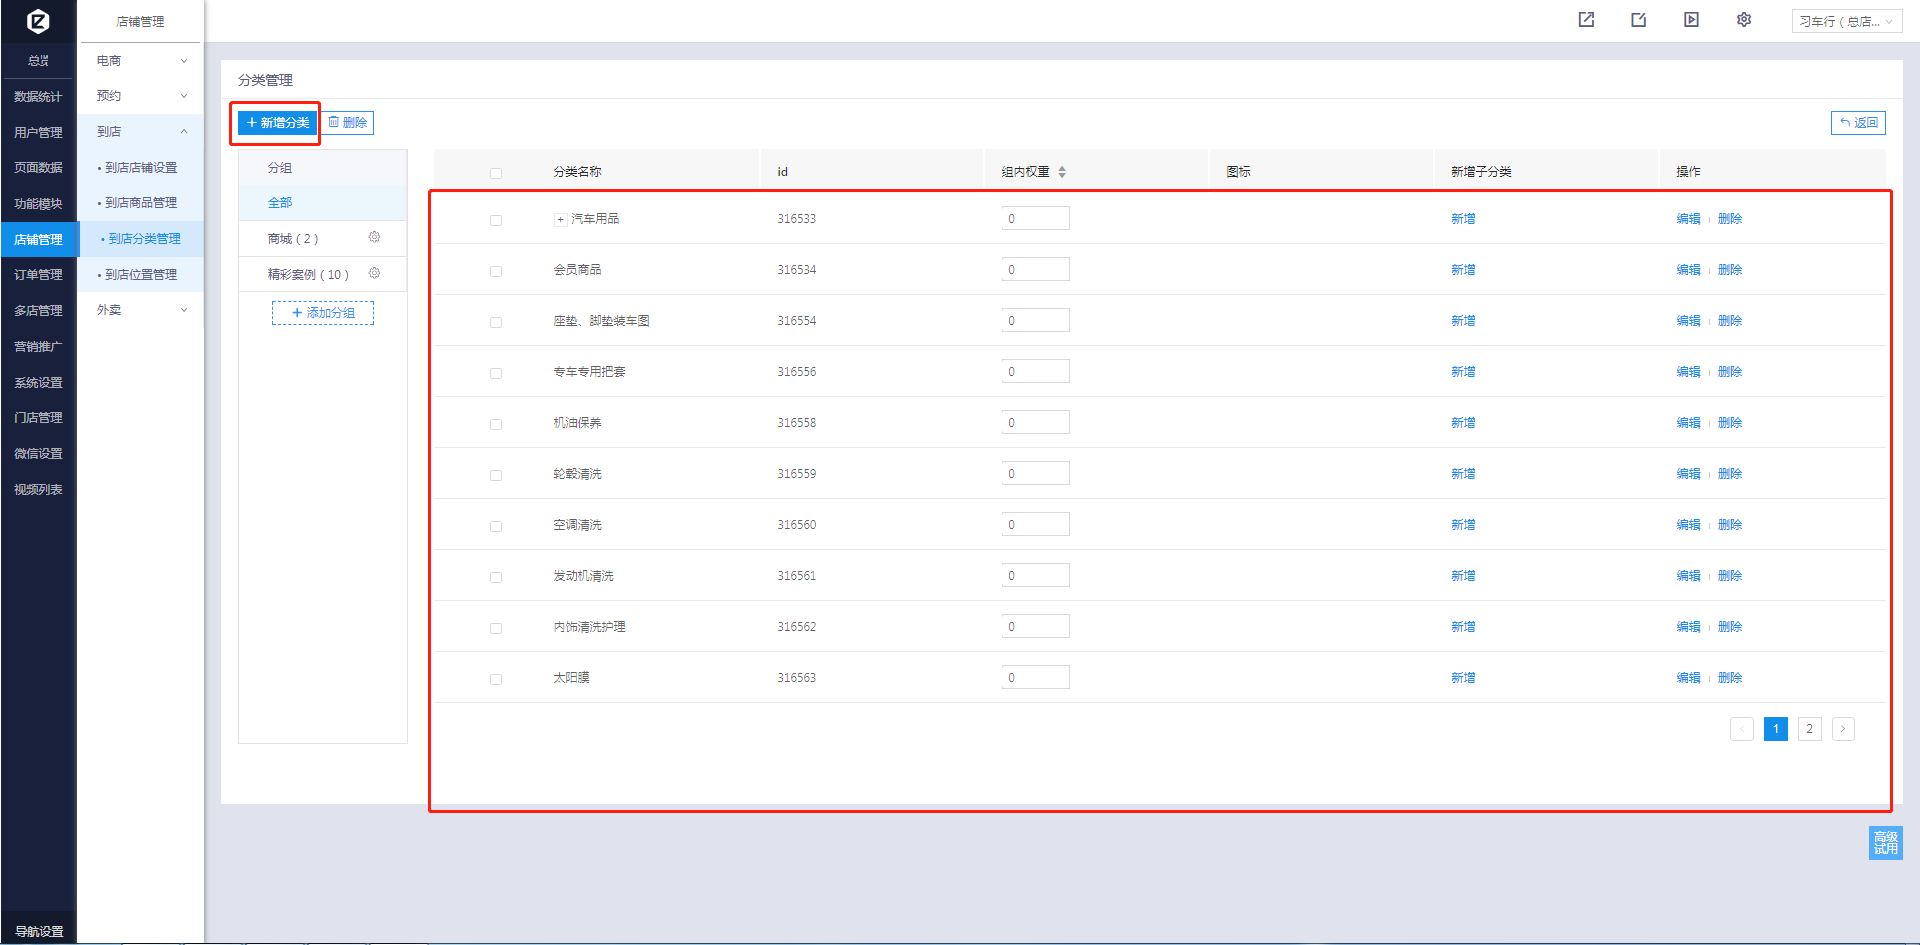Image resolution: width=1920 pixels, height=945 pixels.
Task: Click weight input field for 空调清洗
Action: [1035, 525]
